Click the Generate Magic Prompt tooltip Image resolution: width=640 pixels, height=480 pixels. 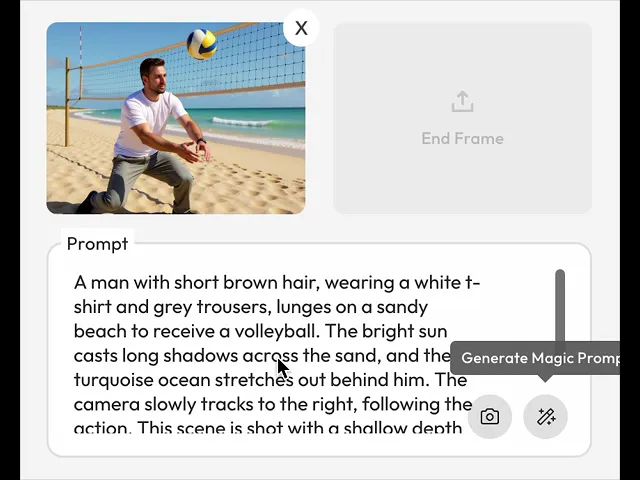[x=535, y=358]
